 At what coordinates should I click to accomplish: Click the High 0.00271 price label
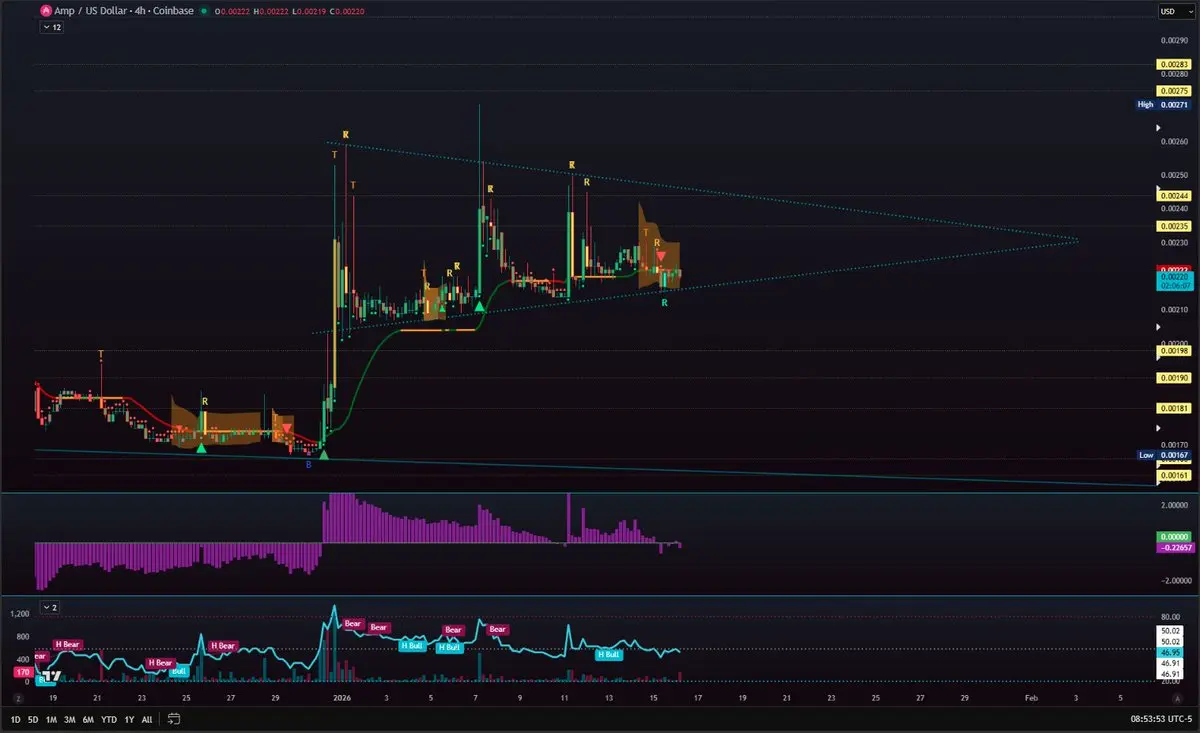[x=1163, y=104]
